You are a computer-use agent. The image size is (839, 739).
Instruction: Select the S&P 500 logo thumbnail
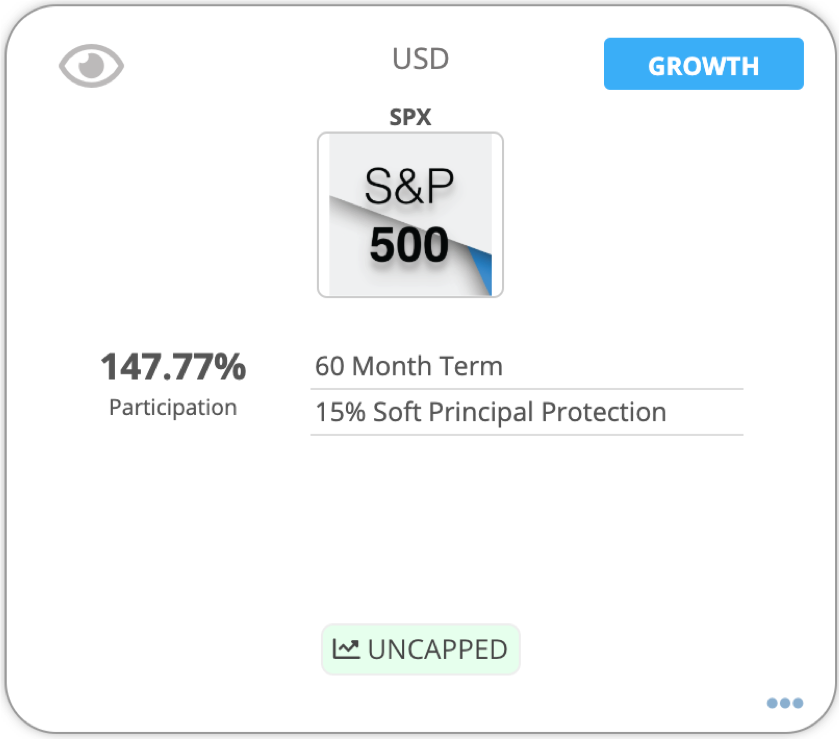click(x=410, y=215)
